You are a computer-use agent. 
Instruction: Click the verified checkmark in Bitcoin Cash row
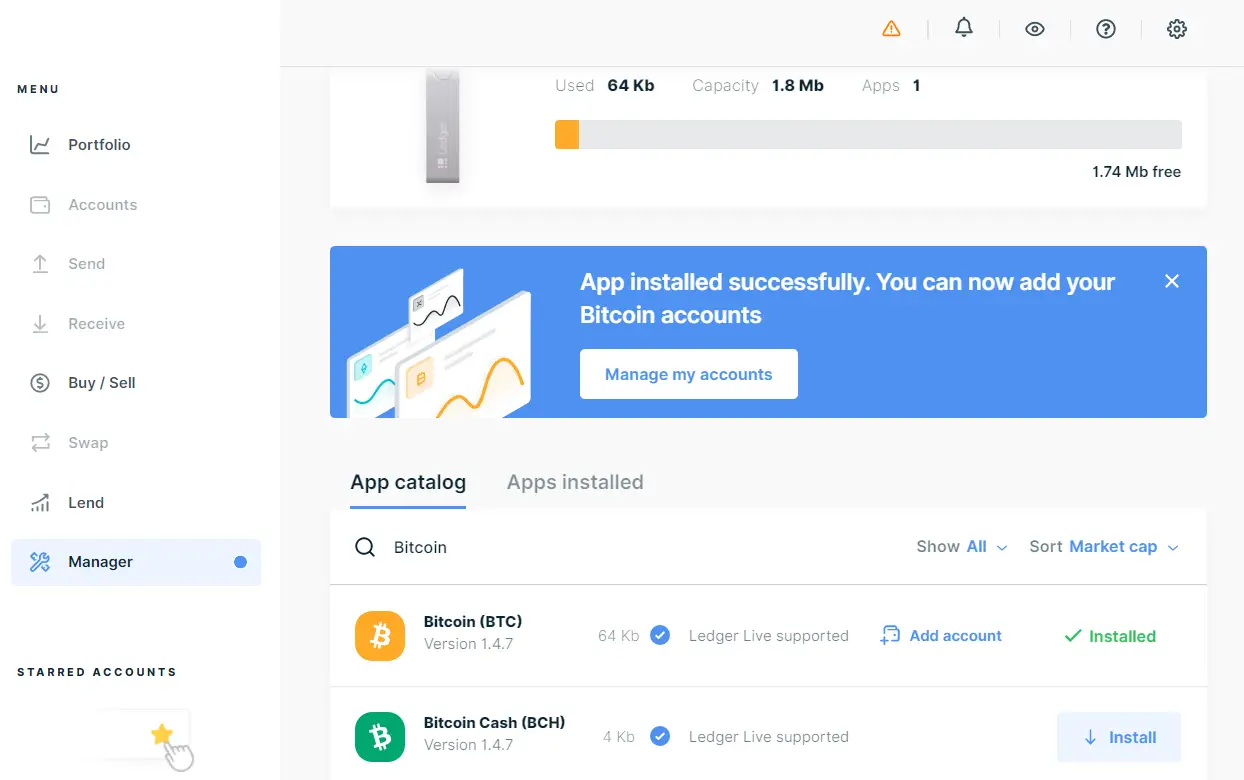[x=660, y=736]
